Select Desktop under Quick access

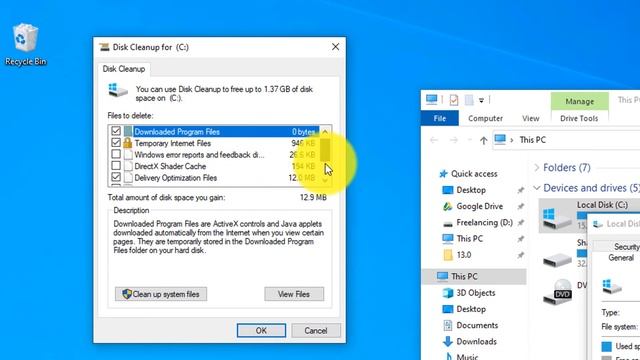pyautogui.click(x=471, y=190)
